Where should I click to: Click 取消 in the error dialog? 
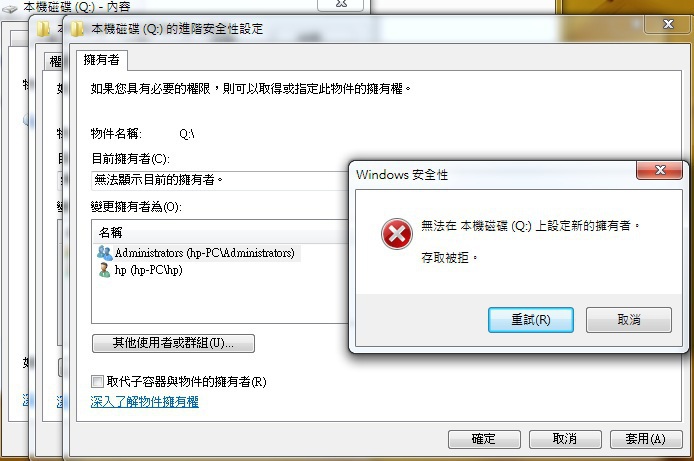[x=628, y=319]
